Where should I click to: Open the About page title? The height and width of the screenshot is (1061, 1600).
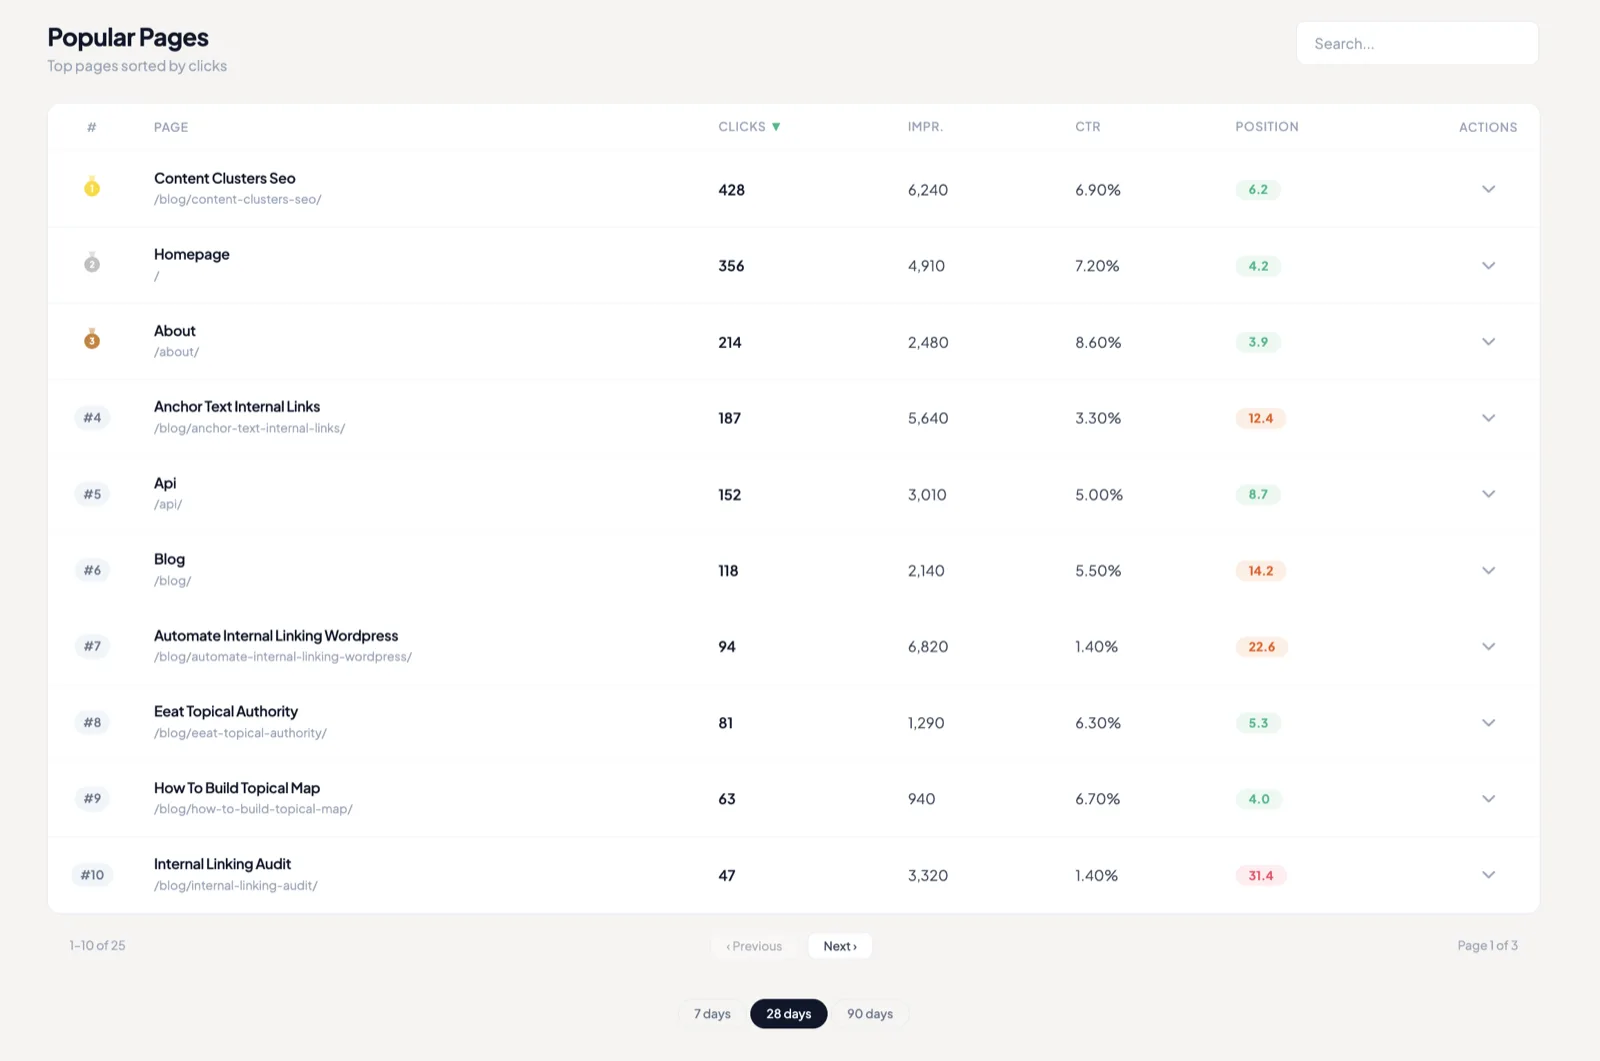coord(175,330)
